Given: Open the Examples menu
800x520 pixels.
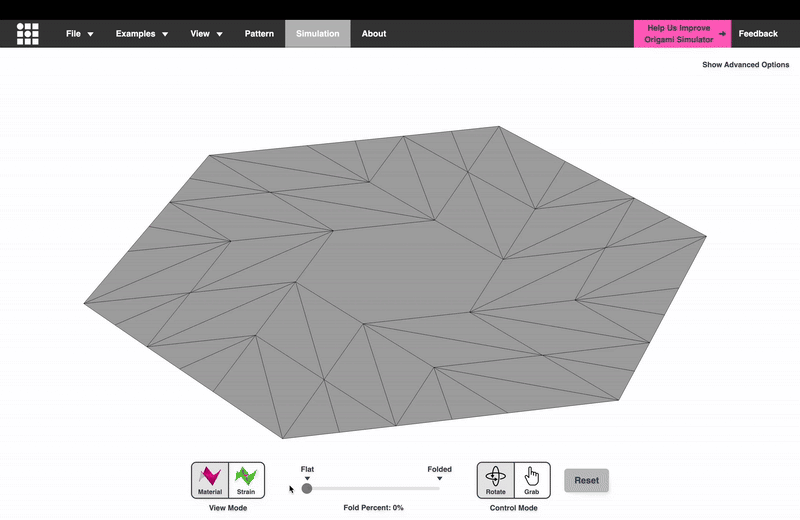Looking at the screenshot, I should point(142,34).
